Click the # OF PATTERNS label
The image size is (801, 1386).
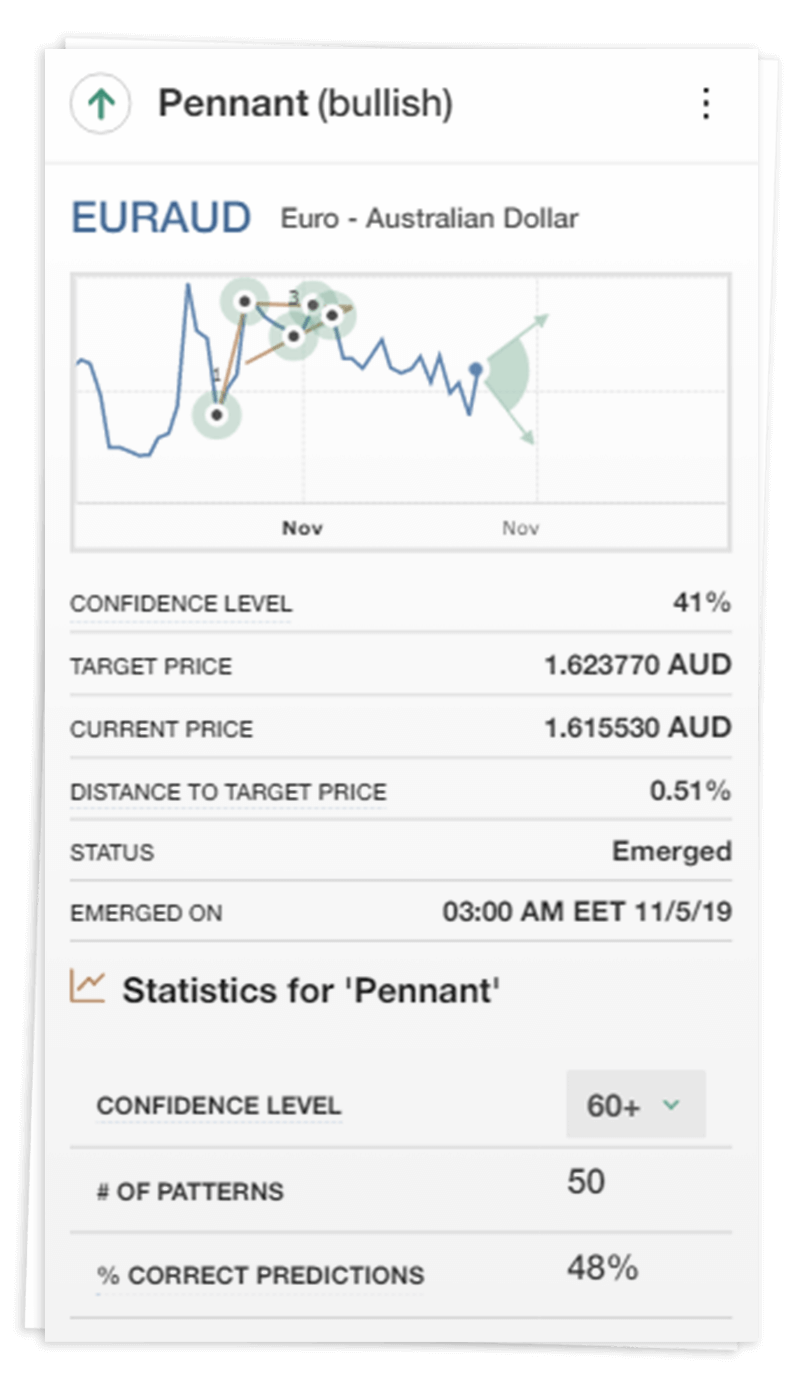pyautogui.click(x=190, y=1192)
